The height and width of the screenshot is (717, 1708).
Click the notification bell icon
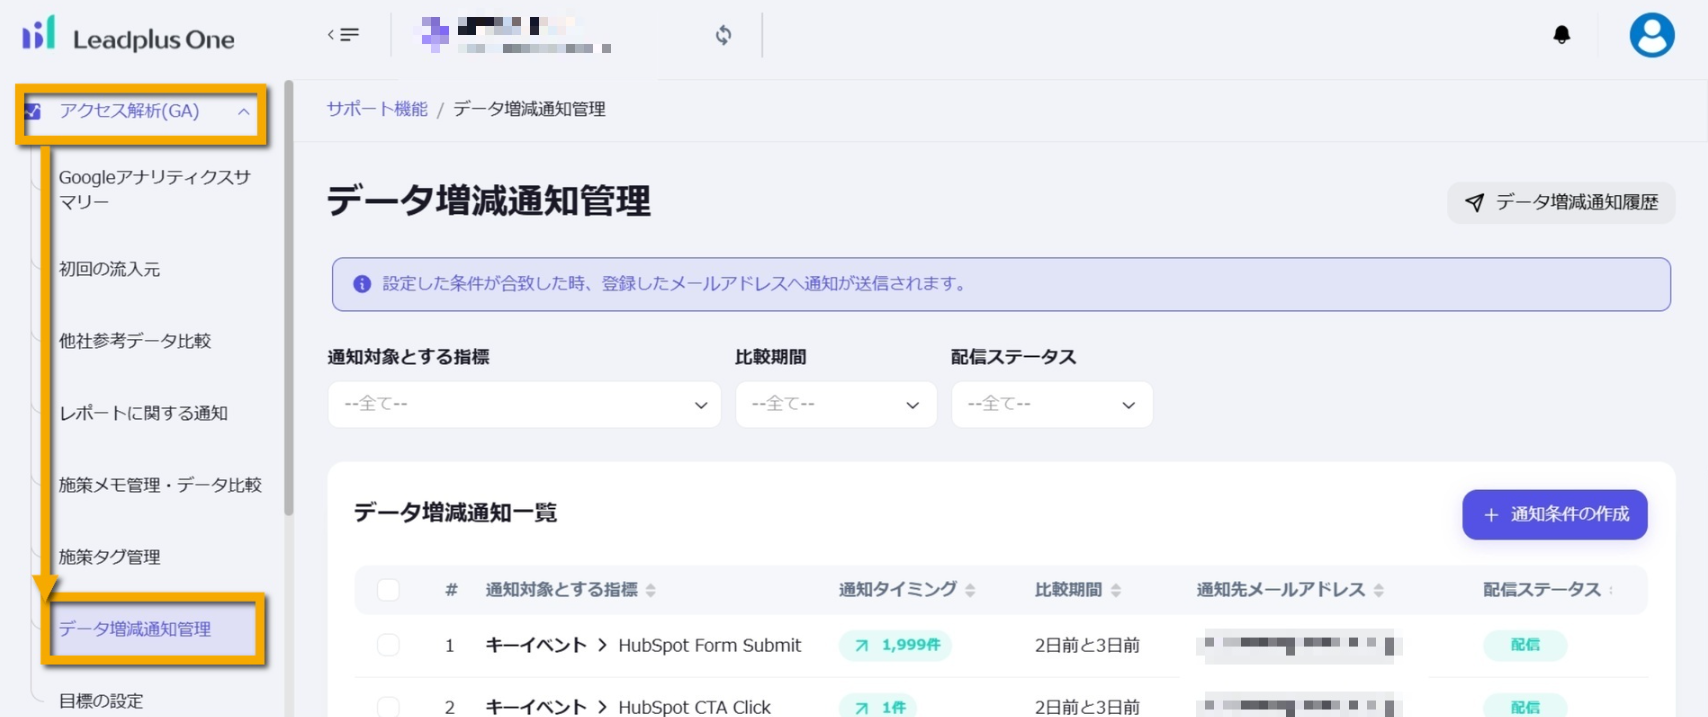[1561, 35]
